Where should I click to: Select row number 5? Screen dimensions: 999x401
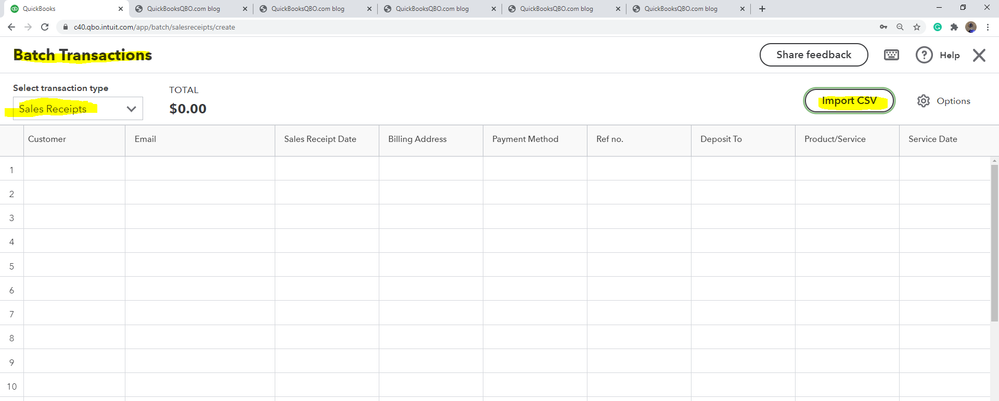pyautogui.click(x=11, y=265)
